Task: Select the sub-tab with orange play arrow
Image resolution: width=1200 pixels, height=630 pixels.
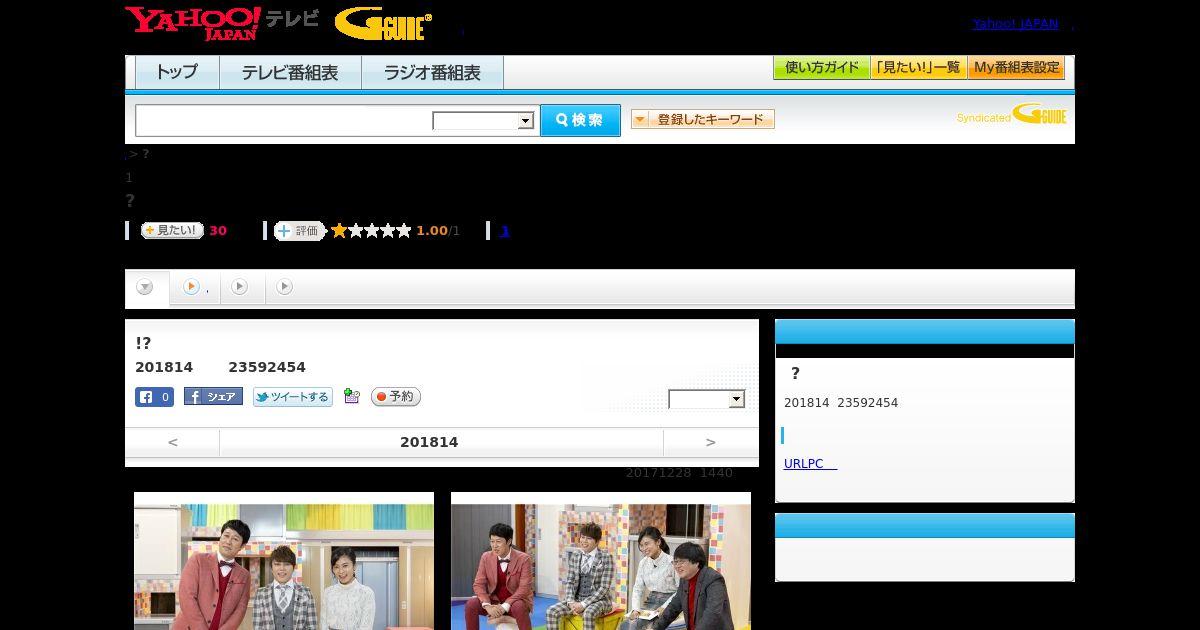Action: (x=195, y=288)
